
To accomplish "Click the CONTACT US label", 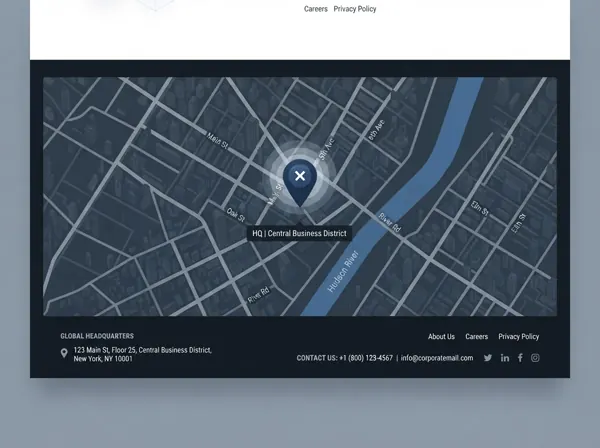I will [x=317, y=358].
